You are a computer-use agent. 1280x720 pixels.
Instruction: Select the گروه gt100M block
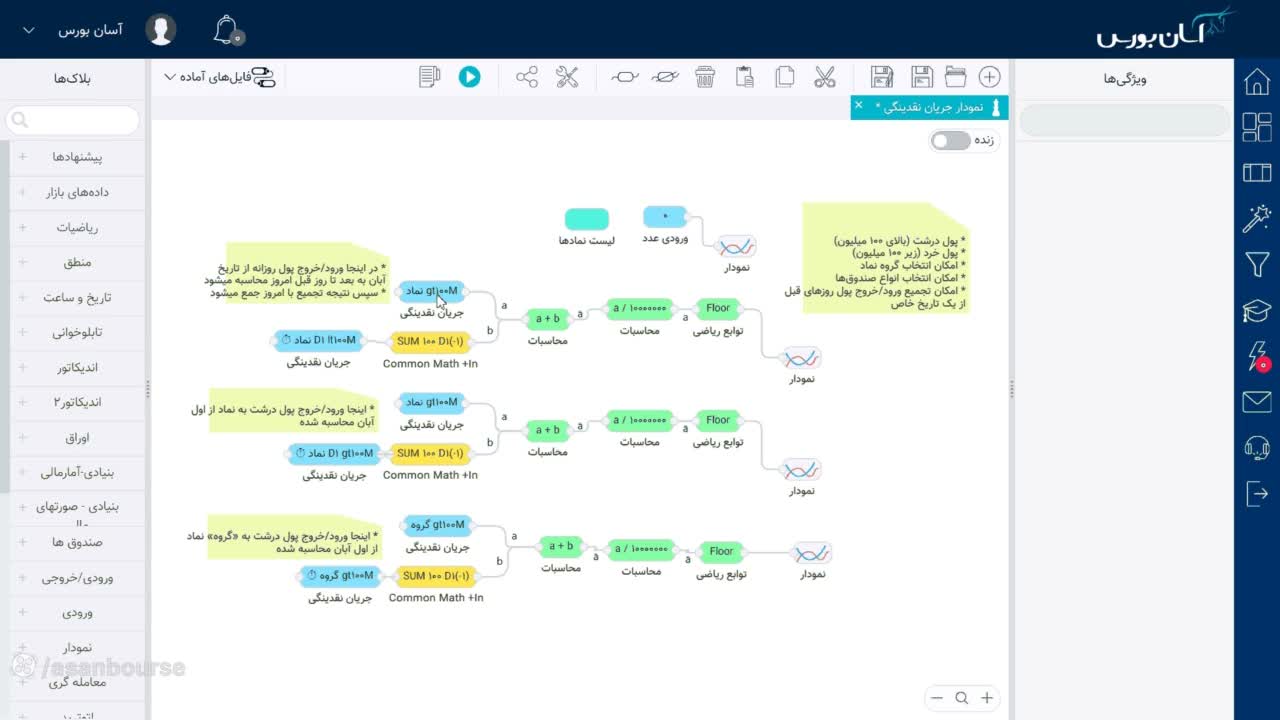click(437, 525)
